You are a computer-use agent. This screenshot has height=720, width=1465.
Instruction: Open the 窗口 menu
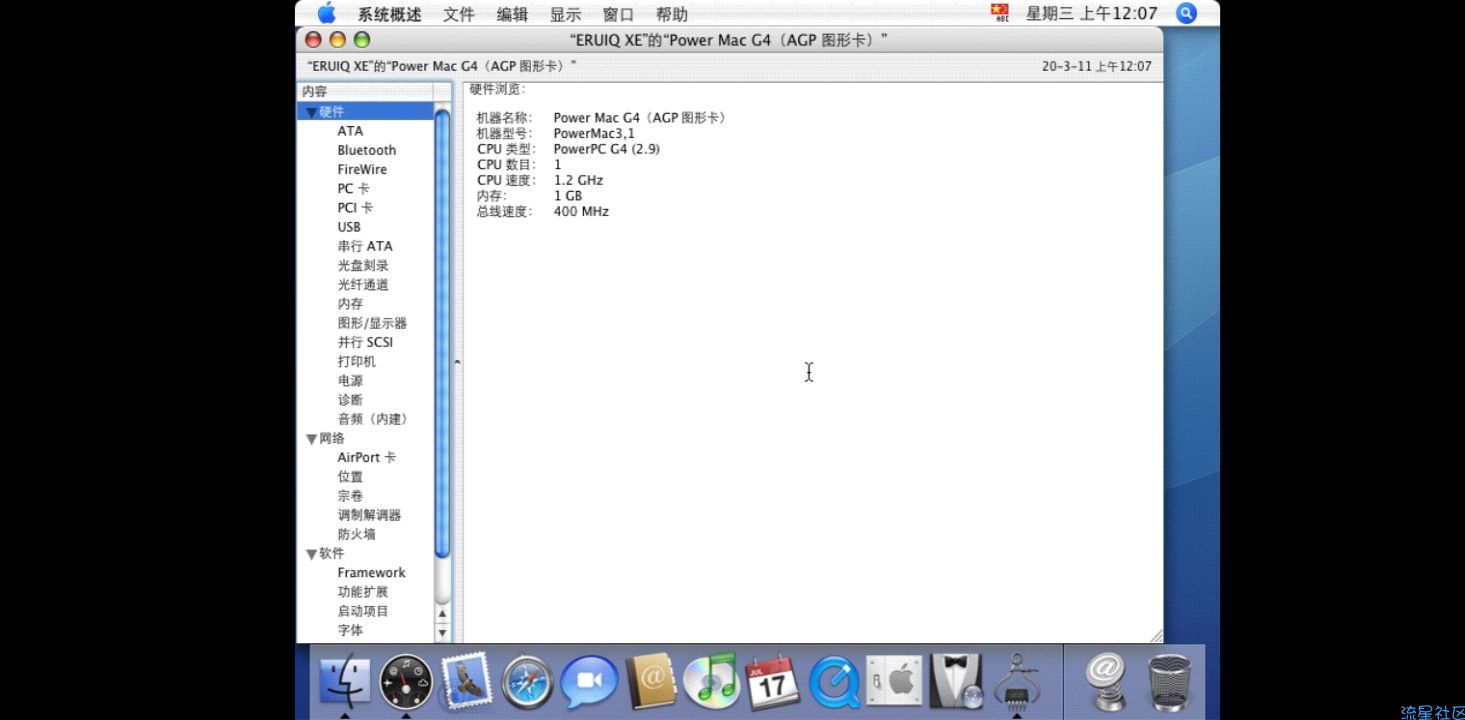(618, 14)
